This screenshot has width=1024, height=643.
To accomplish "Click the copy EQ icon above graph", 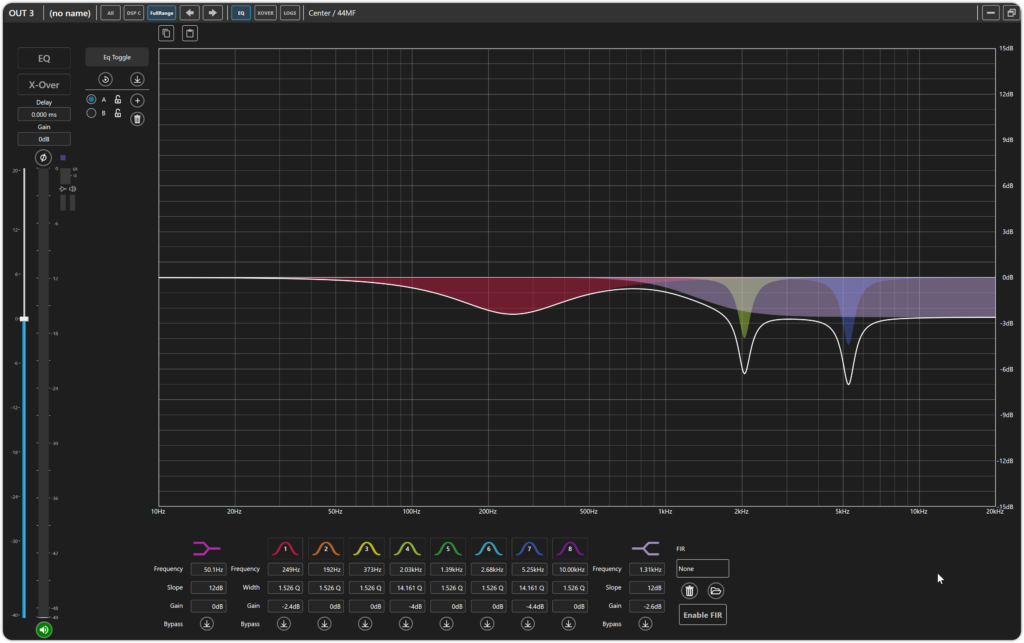I will 166,33.
